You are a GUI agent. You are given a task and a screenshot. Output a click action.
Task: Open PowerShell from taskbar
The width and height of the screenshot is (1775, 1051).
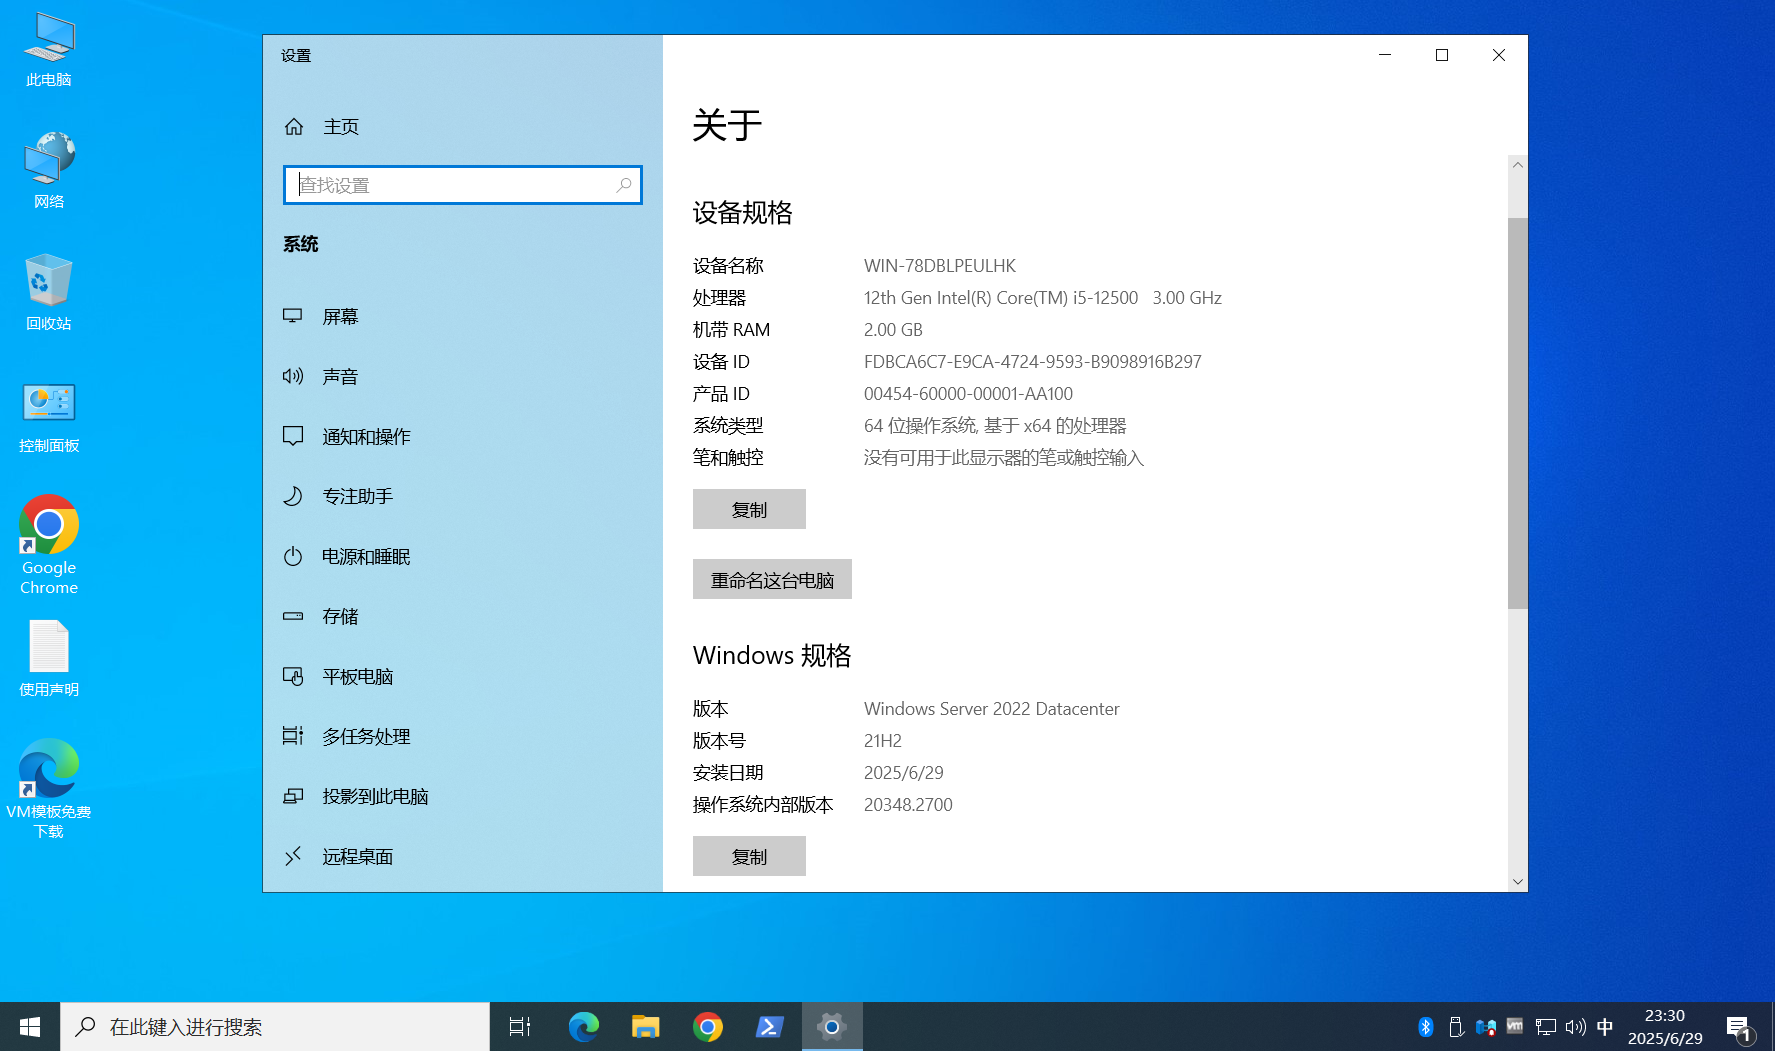point(770,1027)
